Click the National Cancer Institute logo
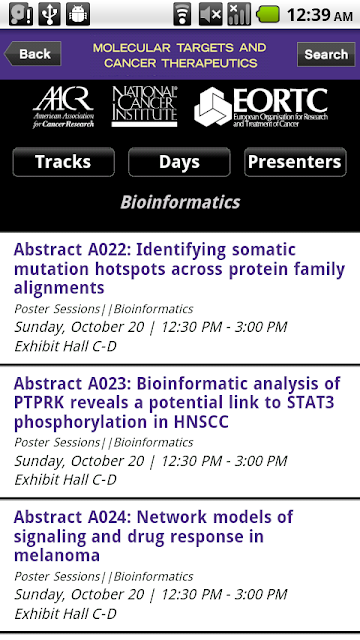 (144, 106)
